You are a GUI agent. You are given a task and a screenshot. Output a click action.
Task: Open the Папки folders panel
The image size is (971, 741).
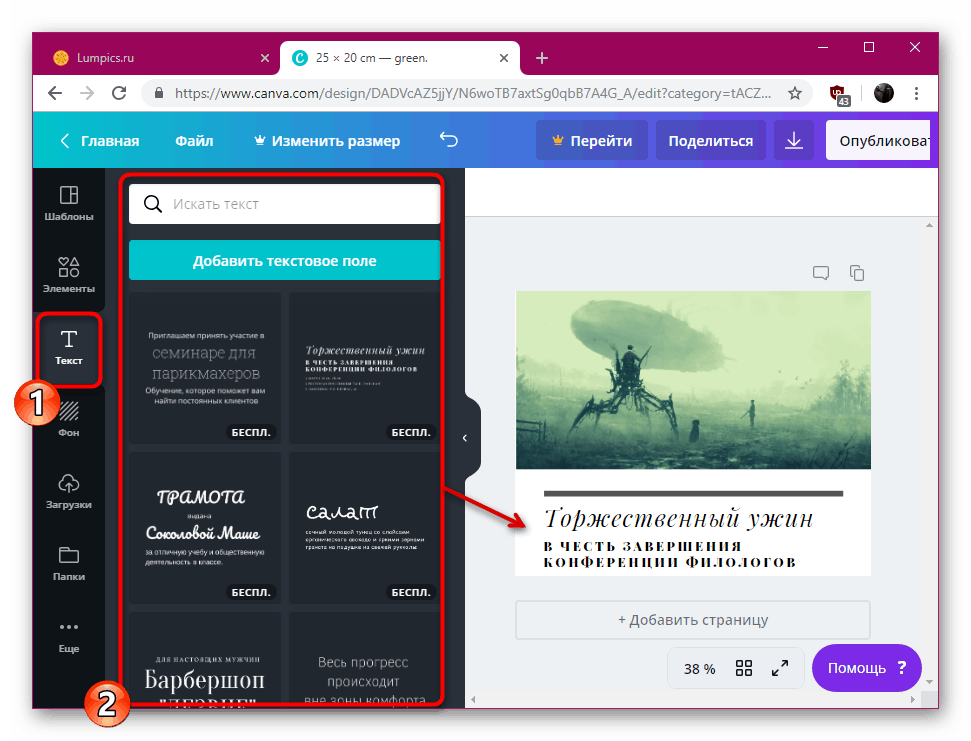click(x=69, y=563)
